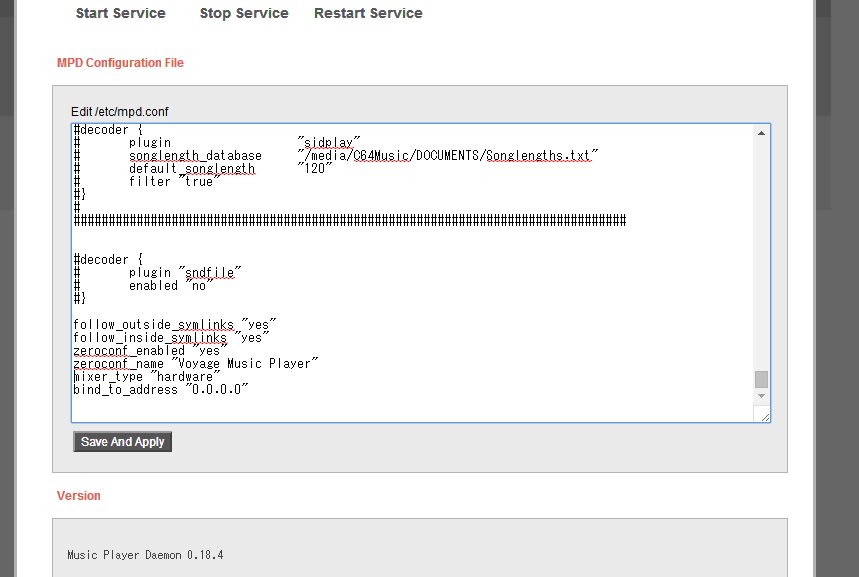Choose Restart Service
Image resolution: width=859 pixels, height=577 pixels.
coord(368,13)
